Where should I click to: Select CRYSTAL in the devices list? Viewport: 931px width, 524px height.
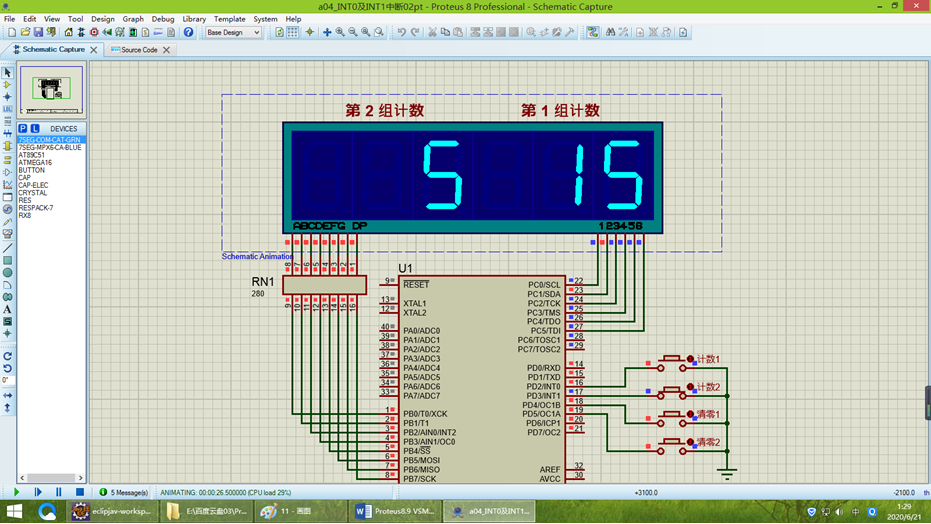(x=33, y=193)
